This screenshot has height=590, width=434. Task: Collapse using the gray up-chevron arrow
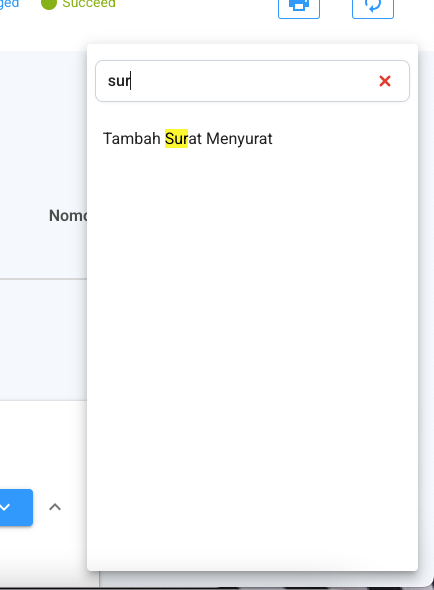[x=55, y=507]
